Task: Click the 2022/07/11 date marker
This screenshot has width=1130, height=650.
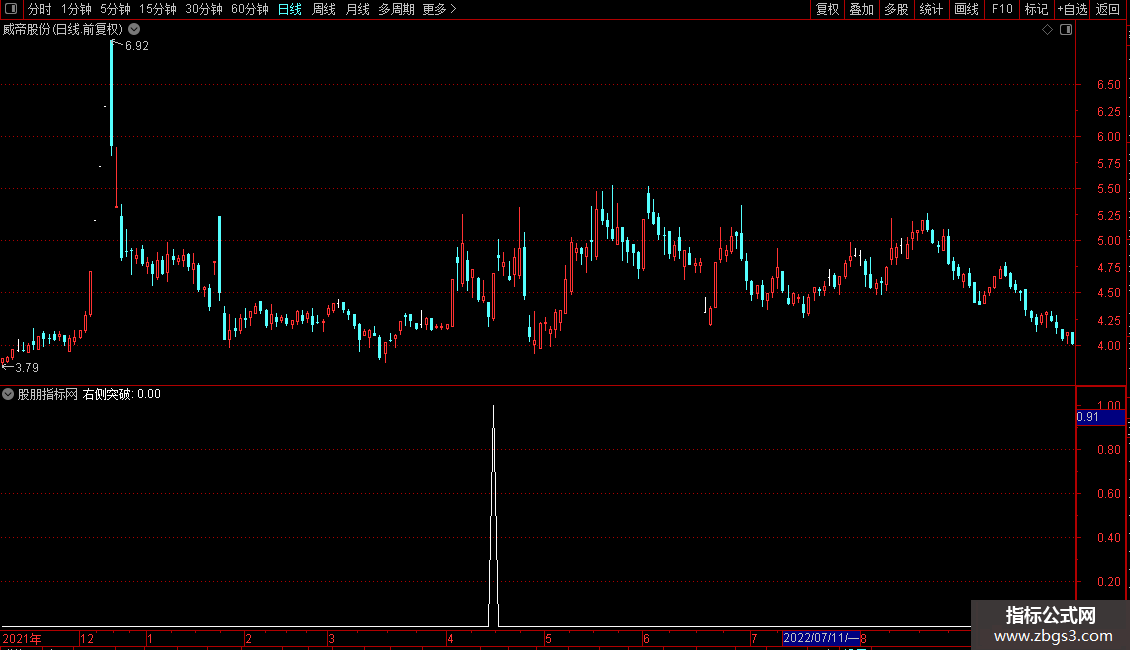Action: [x=821, y=638]
